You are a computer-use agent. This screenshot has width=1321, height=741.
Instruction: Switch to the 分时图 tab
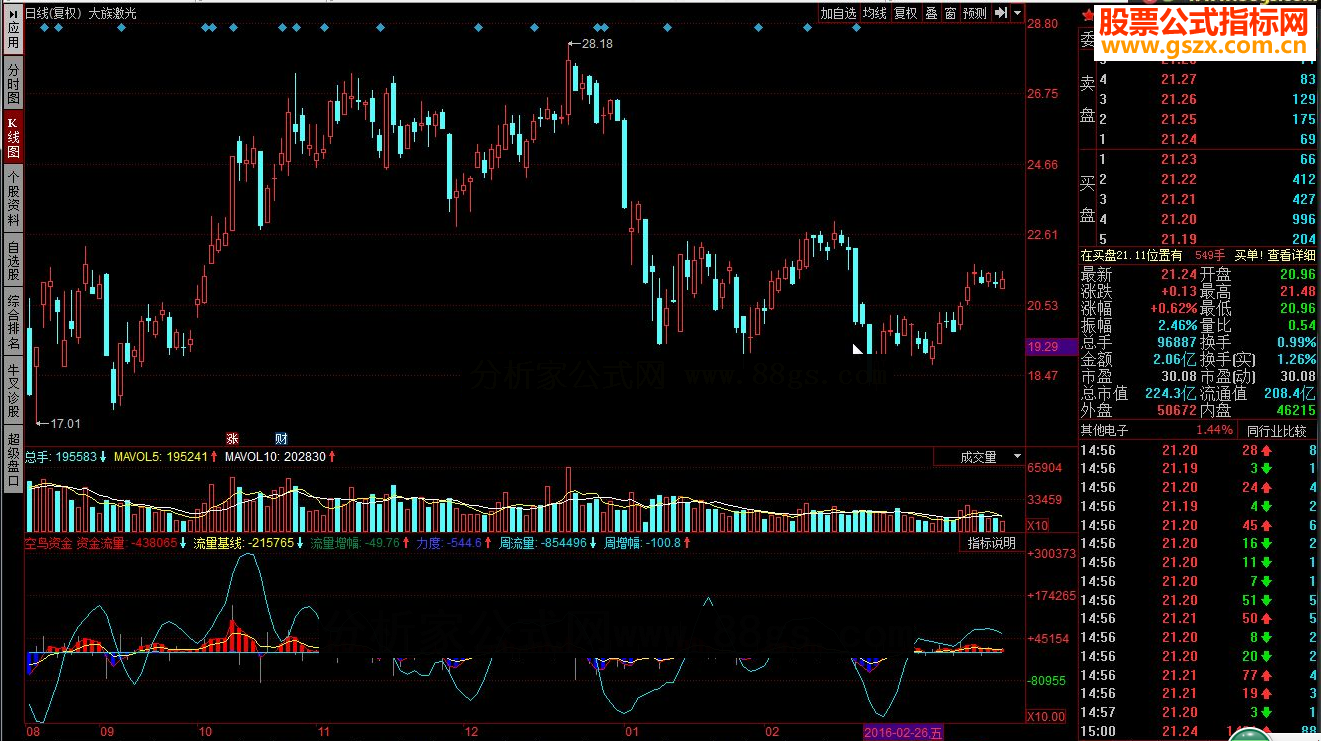pos(13,84)
